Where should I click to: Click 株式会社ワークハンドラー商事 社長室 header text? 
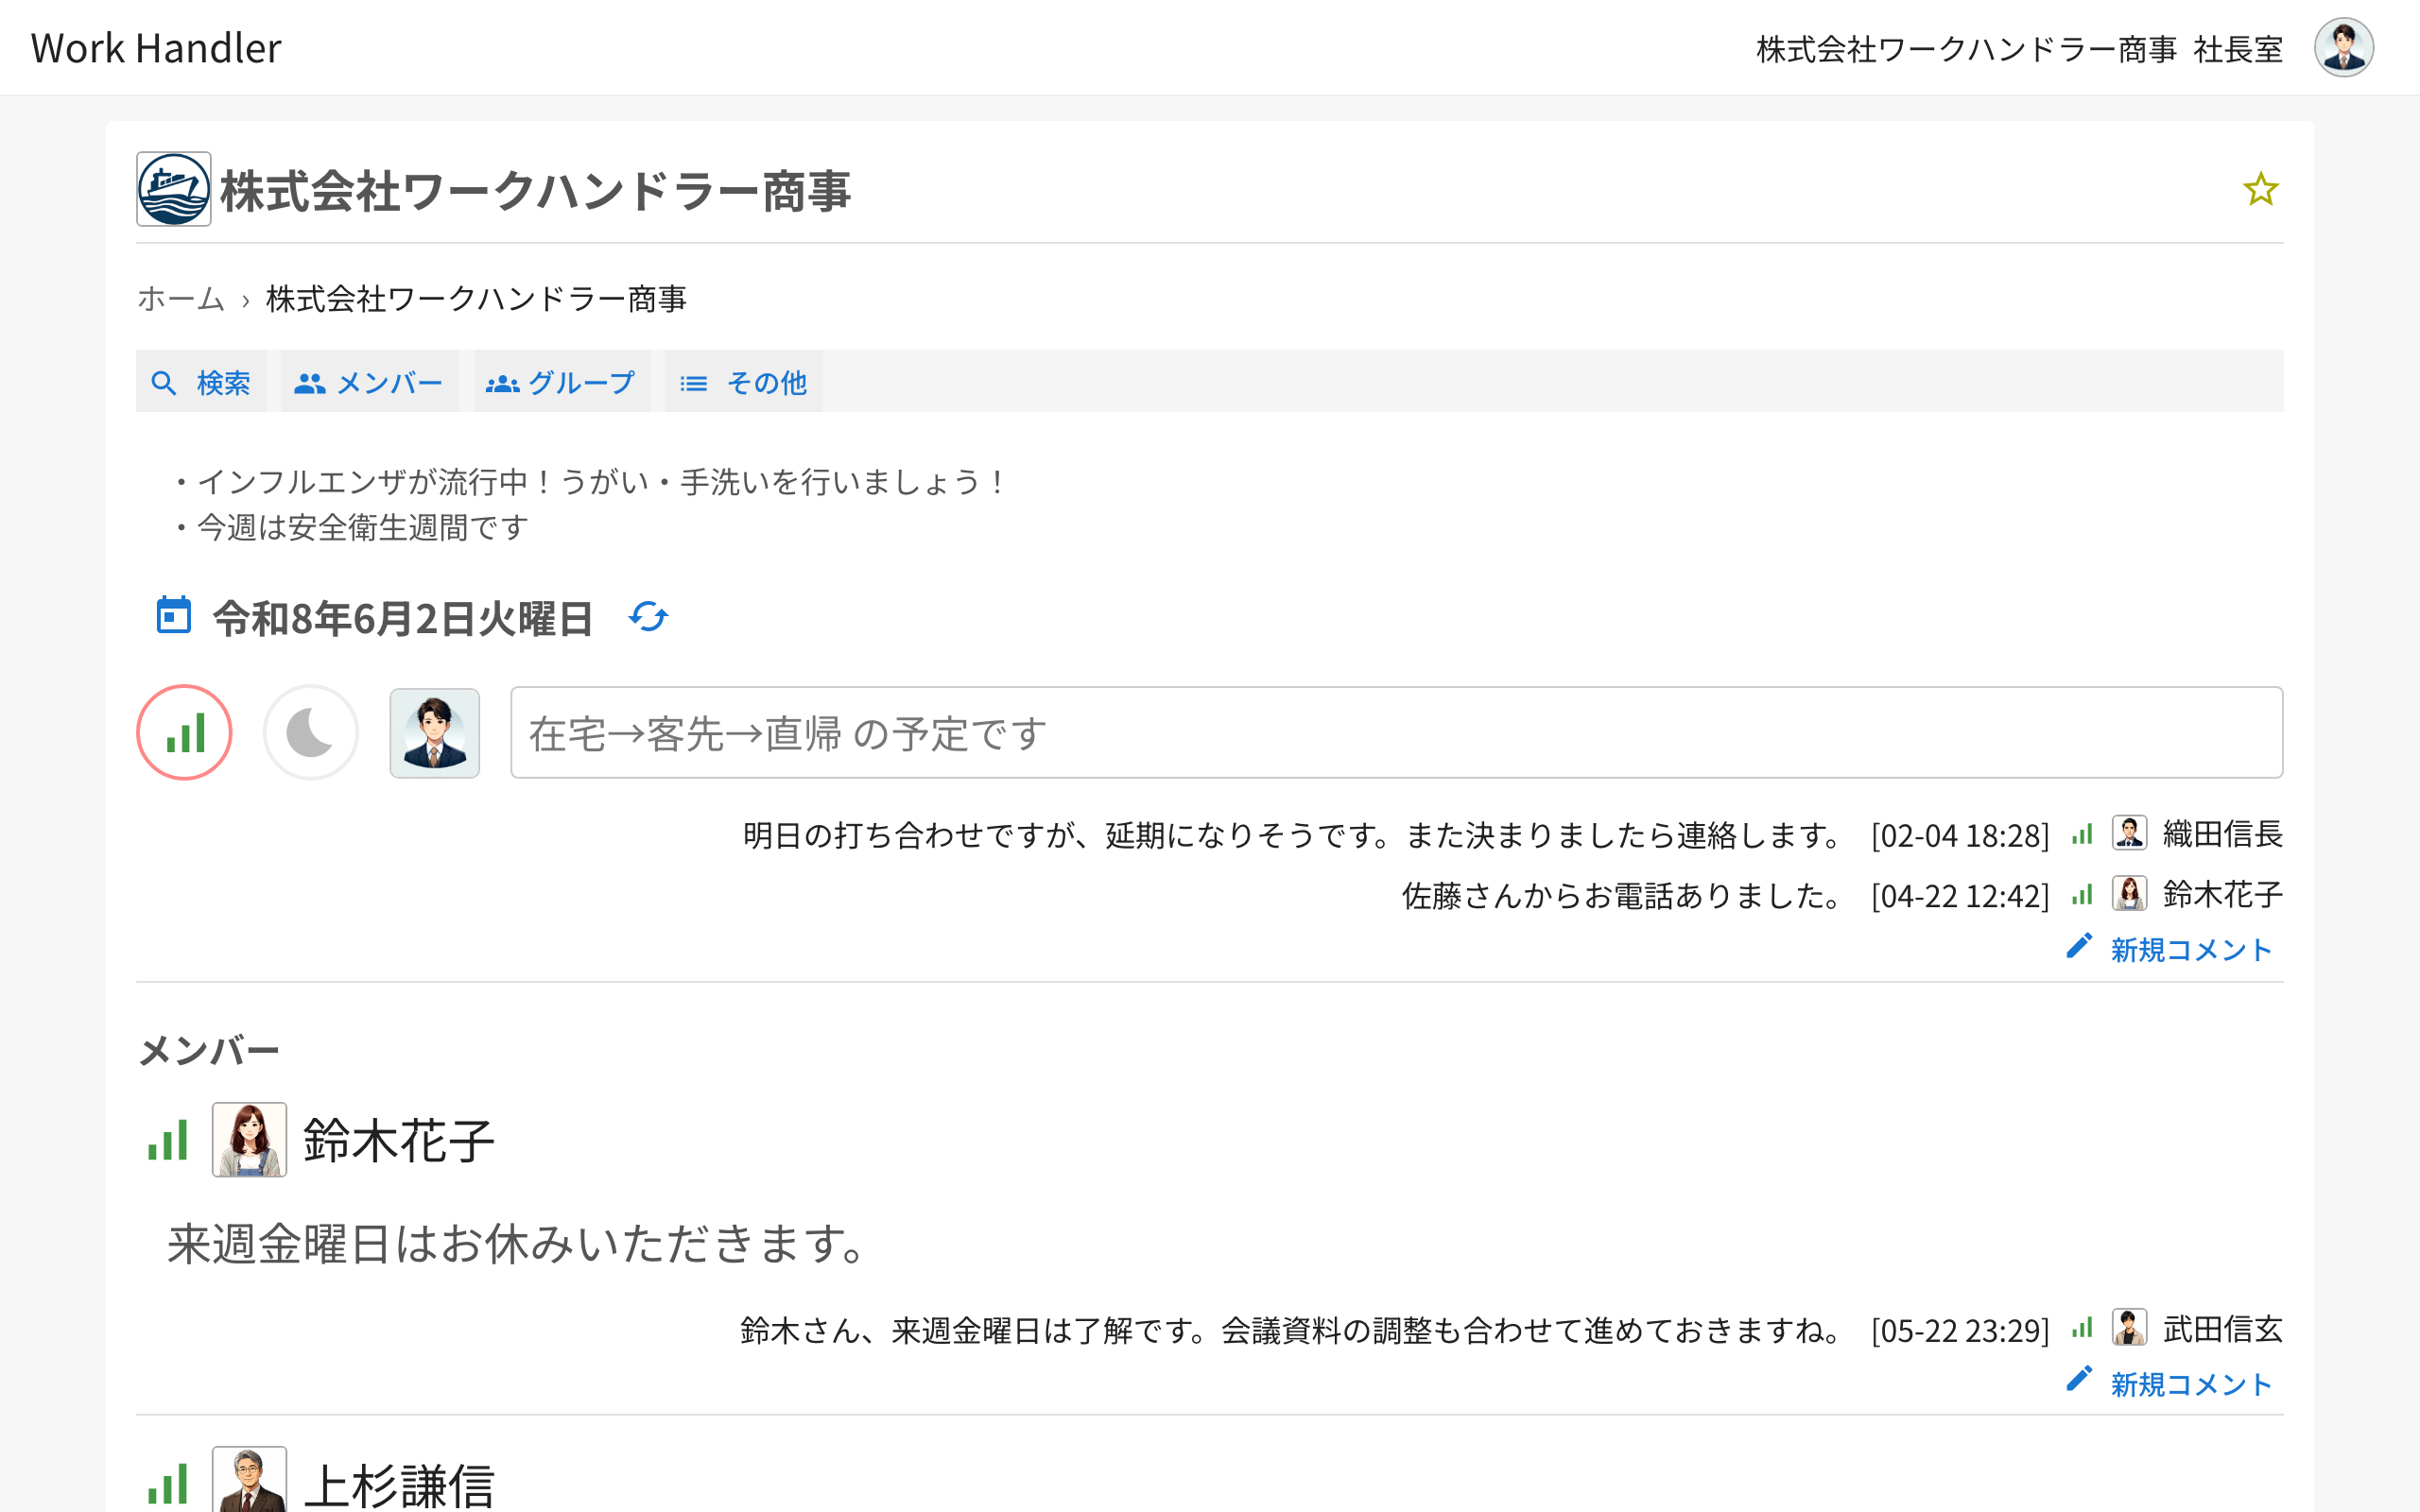[2019, 49]
